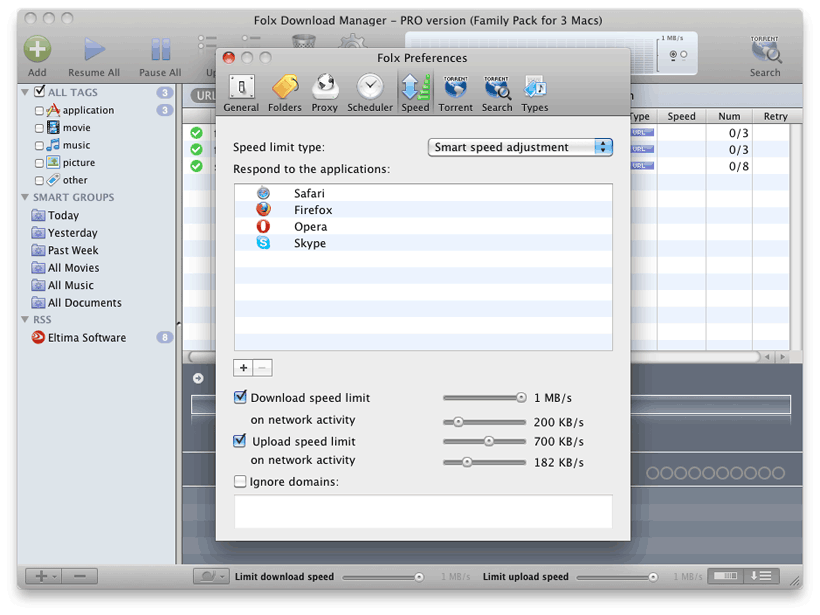Toggle application tag checkbox
The width and height of the screenshot is (820, 615).
click(x=39, y=110)
